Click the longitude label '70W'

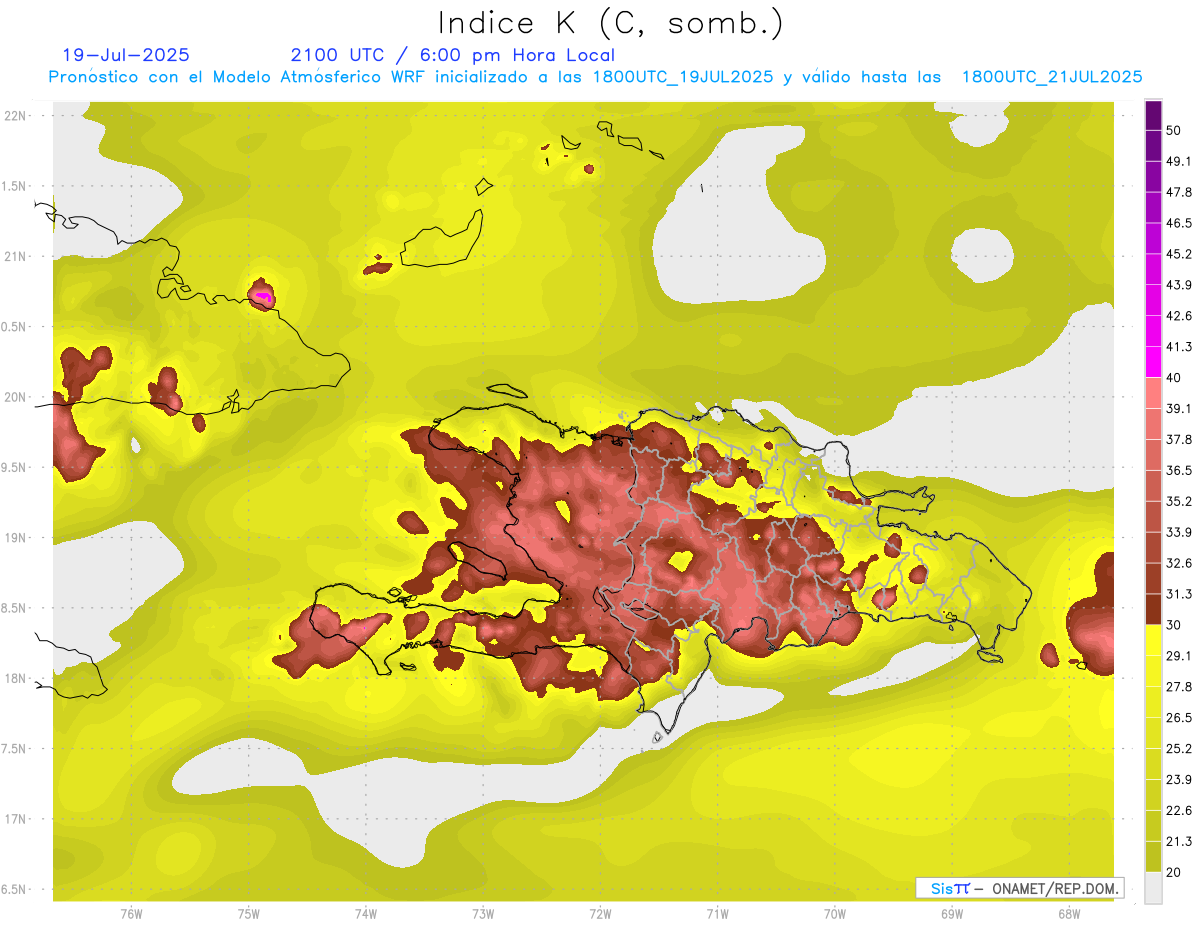(834, 913)
